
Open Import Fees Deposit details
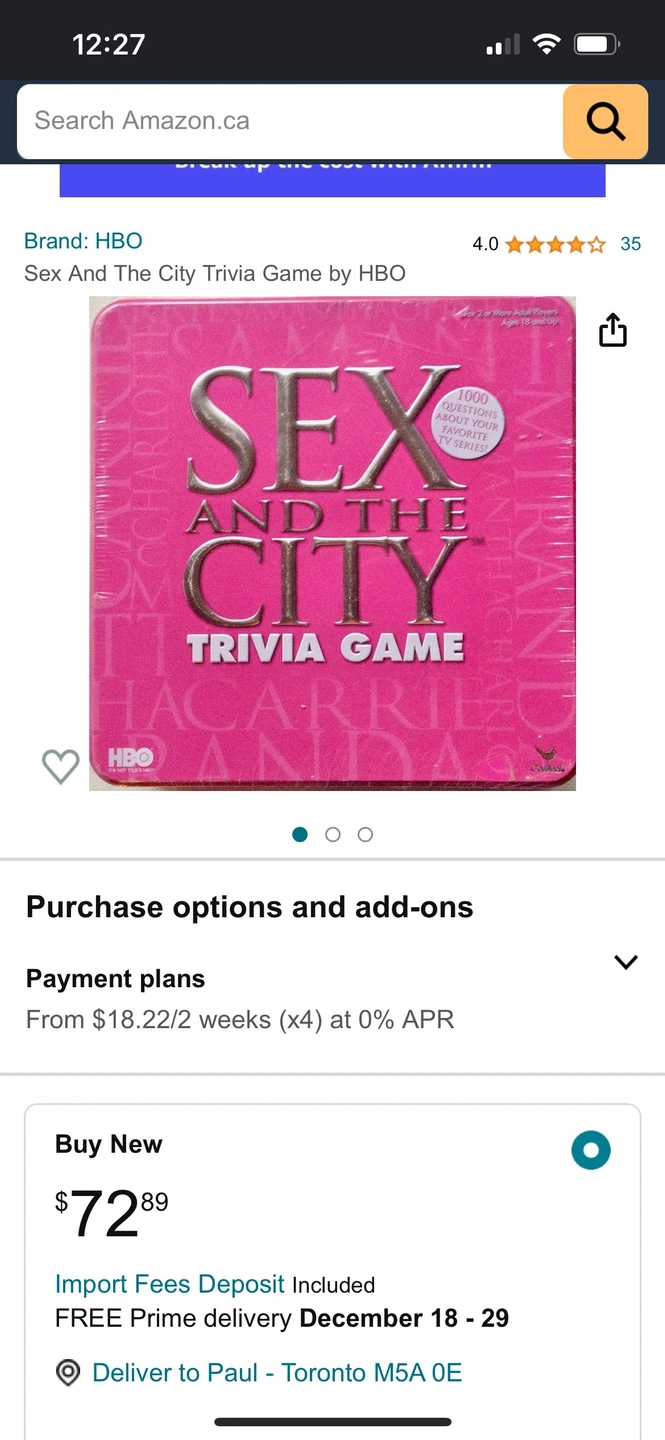coord(170,1284)
